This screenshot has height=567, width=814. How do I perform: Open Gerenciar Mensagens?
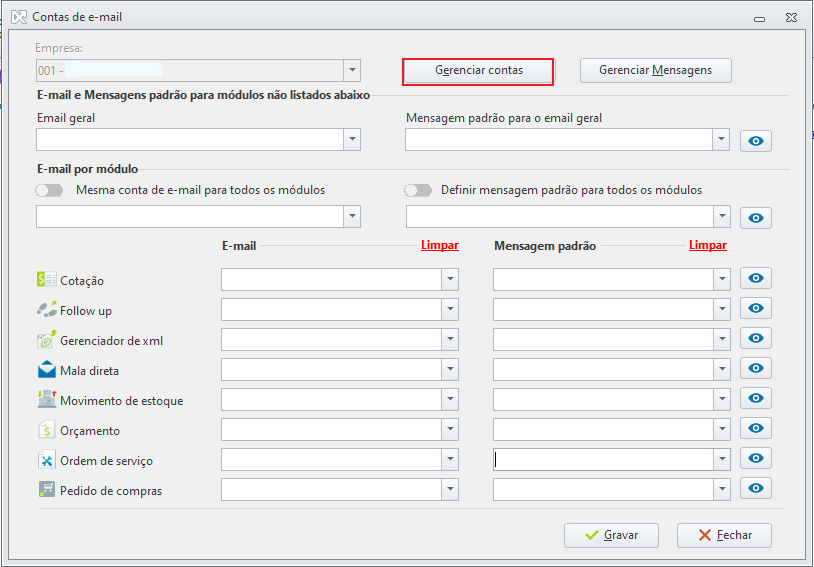(x=655, y=71)
